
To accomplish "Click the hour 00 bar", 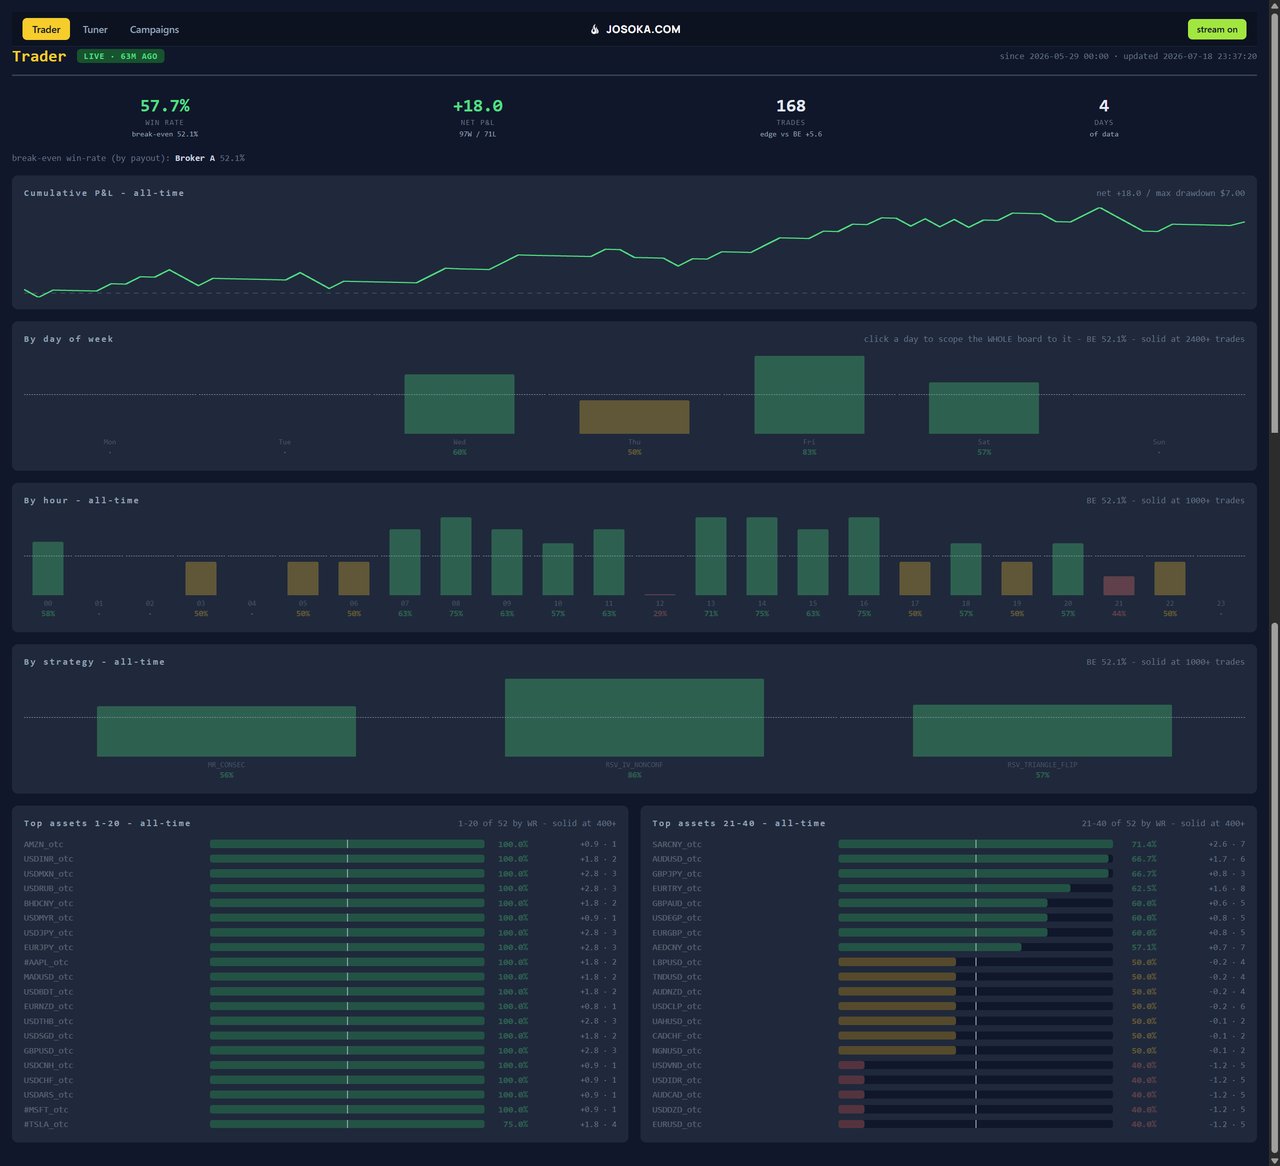I will 48,568.
